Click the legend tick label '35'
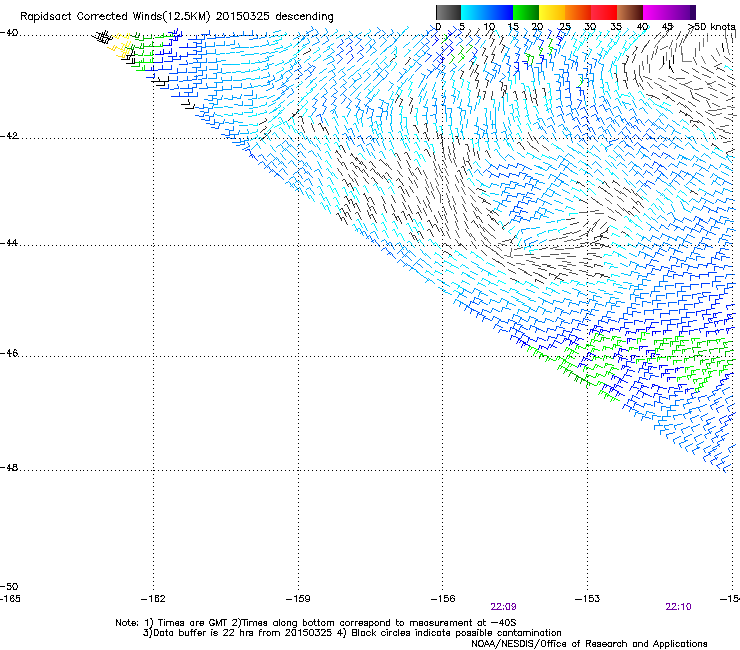The width and height of the screenshot is (740, 650). pyautogui.click(x=616, y=27)
